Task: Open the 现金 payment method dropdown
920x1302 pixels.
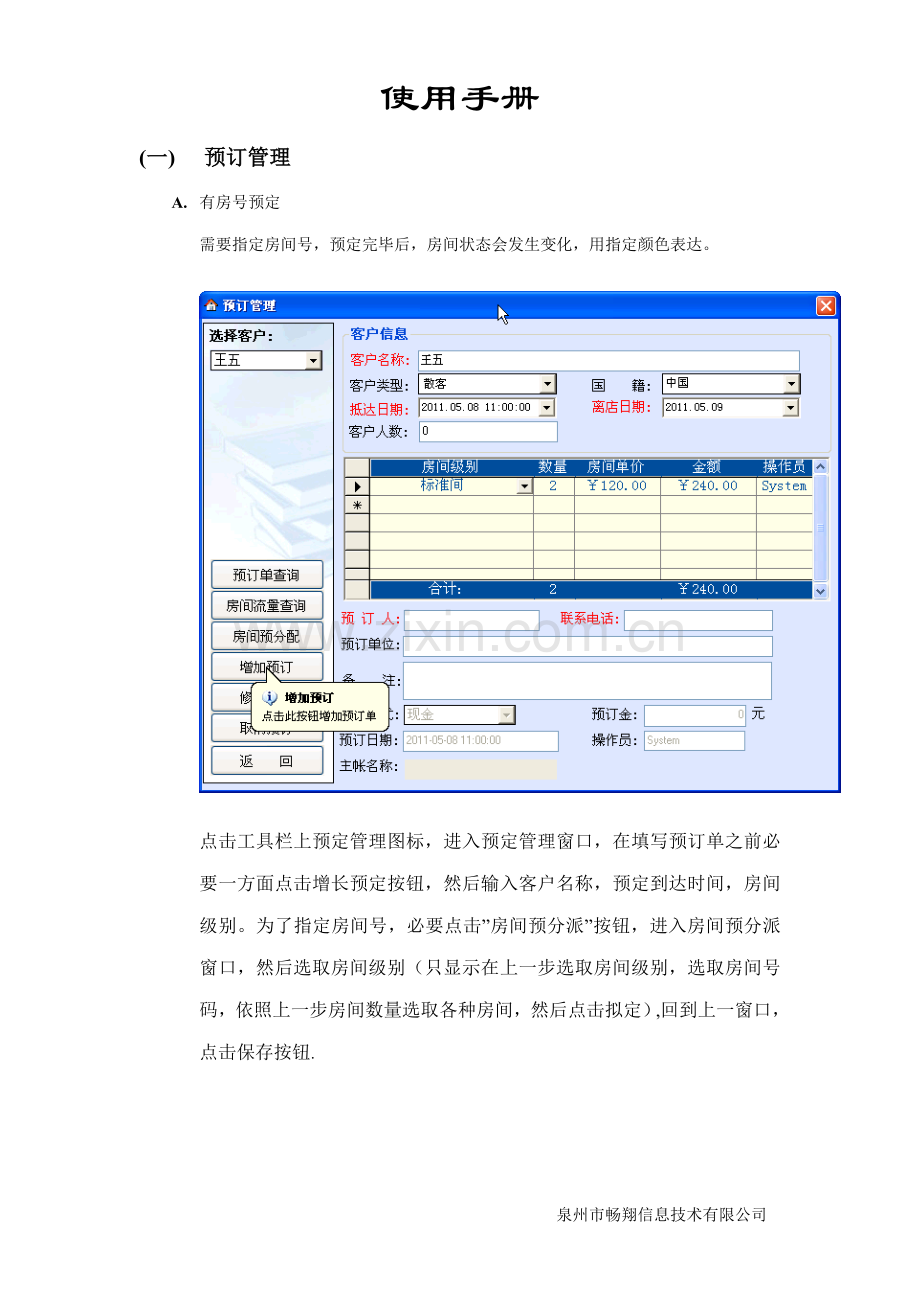Action: (x=507, y=715)
